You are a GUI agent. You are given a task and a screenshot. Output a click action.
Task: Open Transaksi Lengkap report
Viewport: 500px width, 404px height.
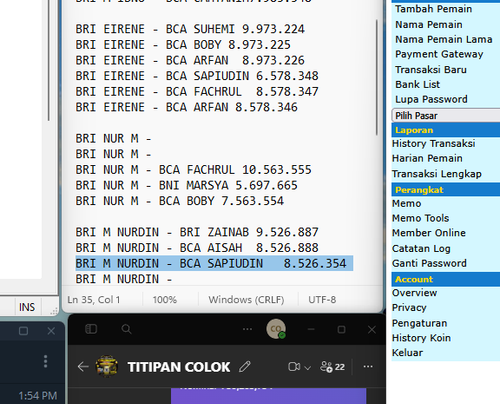pyautogui.click(x=437, y=174)
